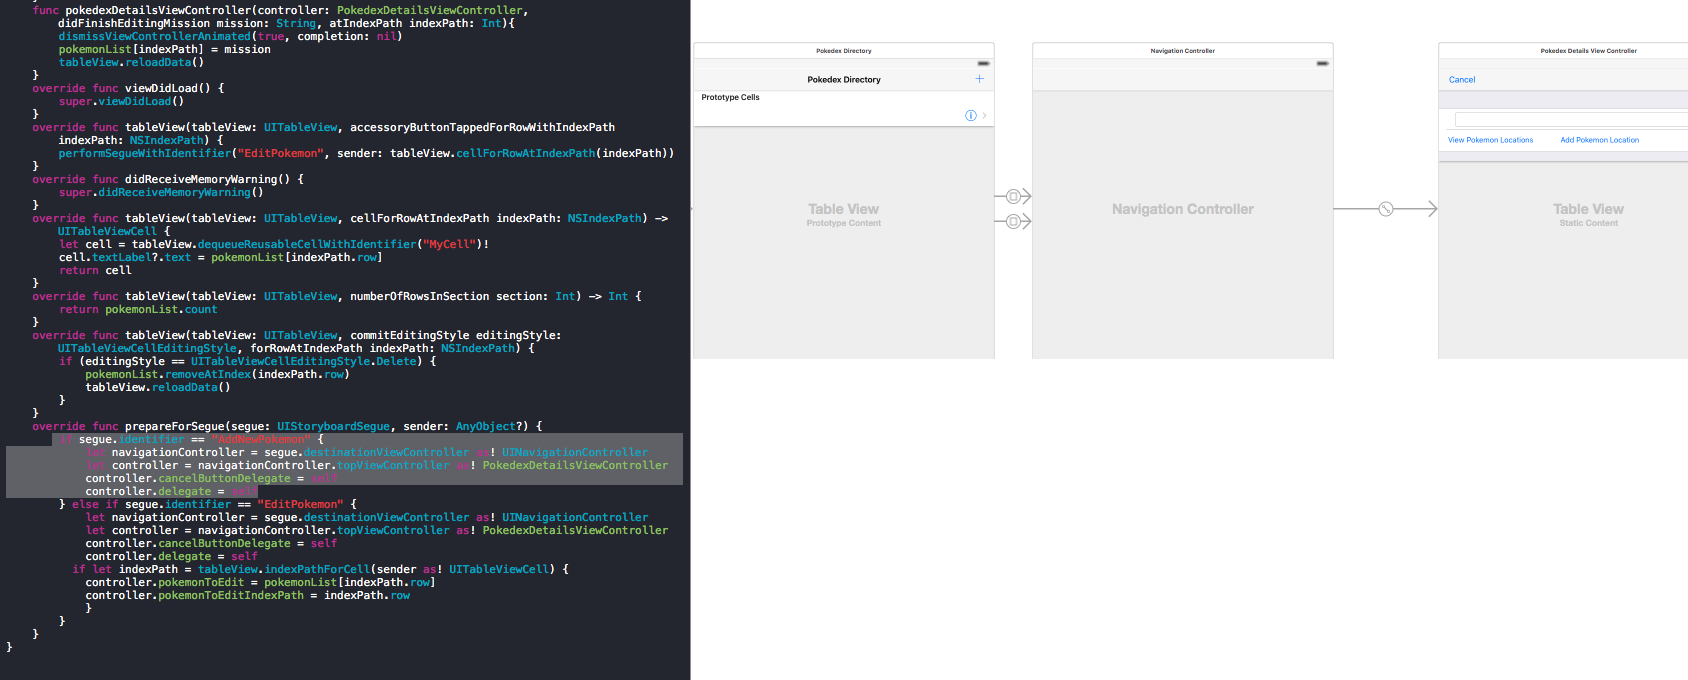This screenshot has width=1688, height=680.
Task: Click the plus button in Pokedex Directory bar
Action: 979,79
